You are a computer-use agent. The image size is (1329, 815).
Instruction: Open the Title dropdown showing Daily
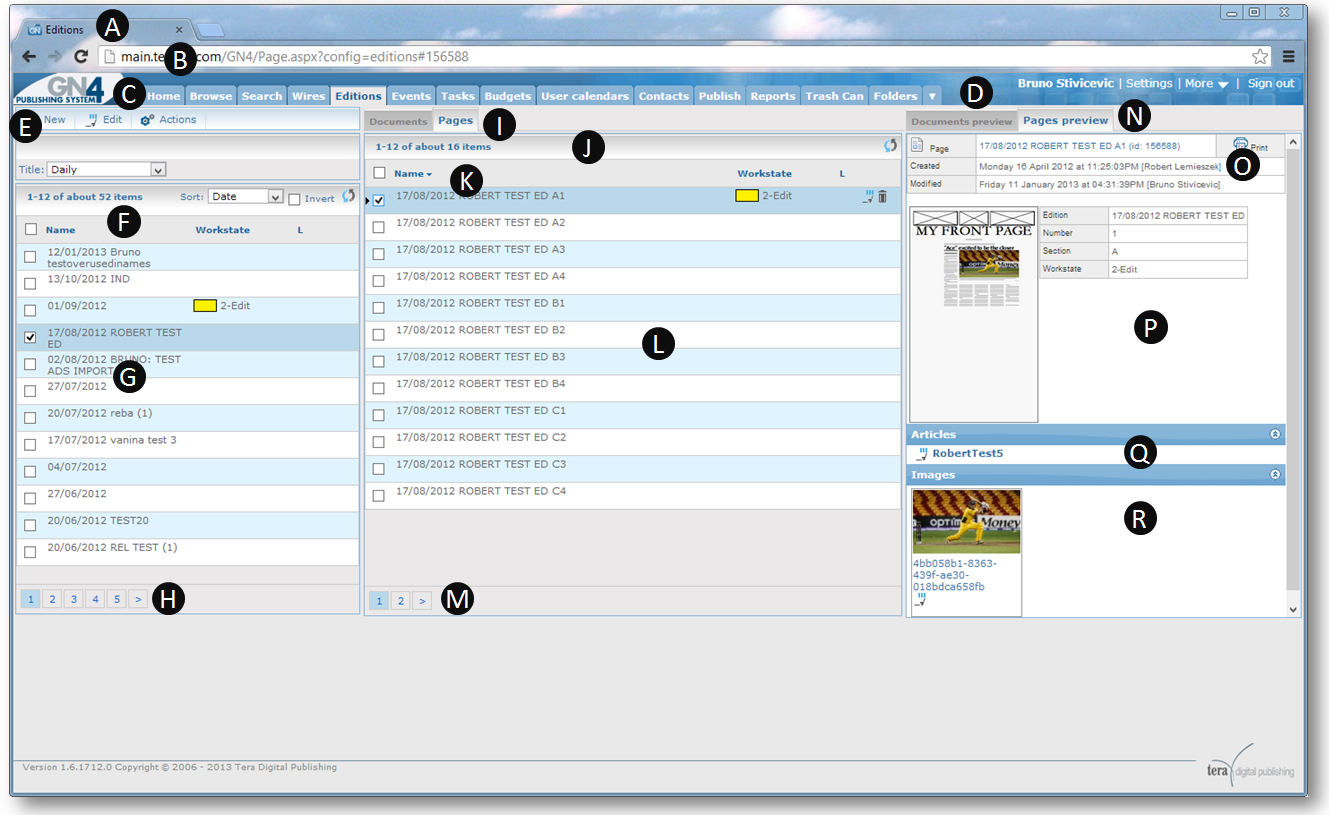(107, 170)
